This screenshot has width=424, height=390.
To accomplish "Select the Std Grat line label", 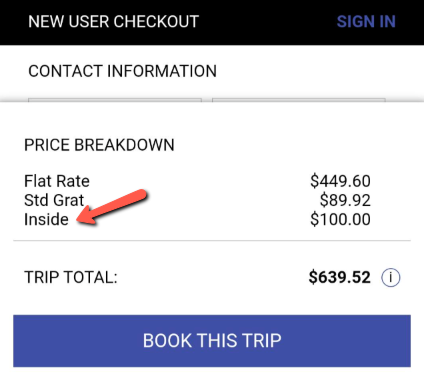I will click(x=54, y=200).
